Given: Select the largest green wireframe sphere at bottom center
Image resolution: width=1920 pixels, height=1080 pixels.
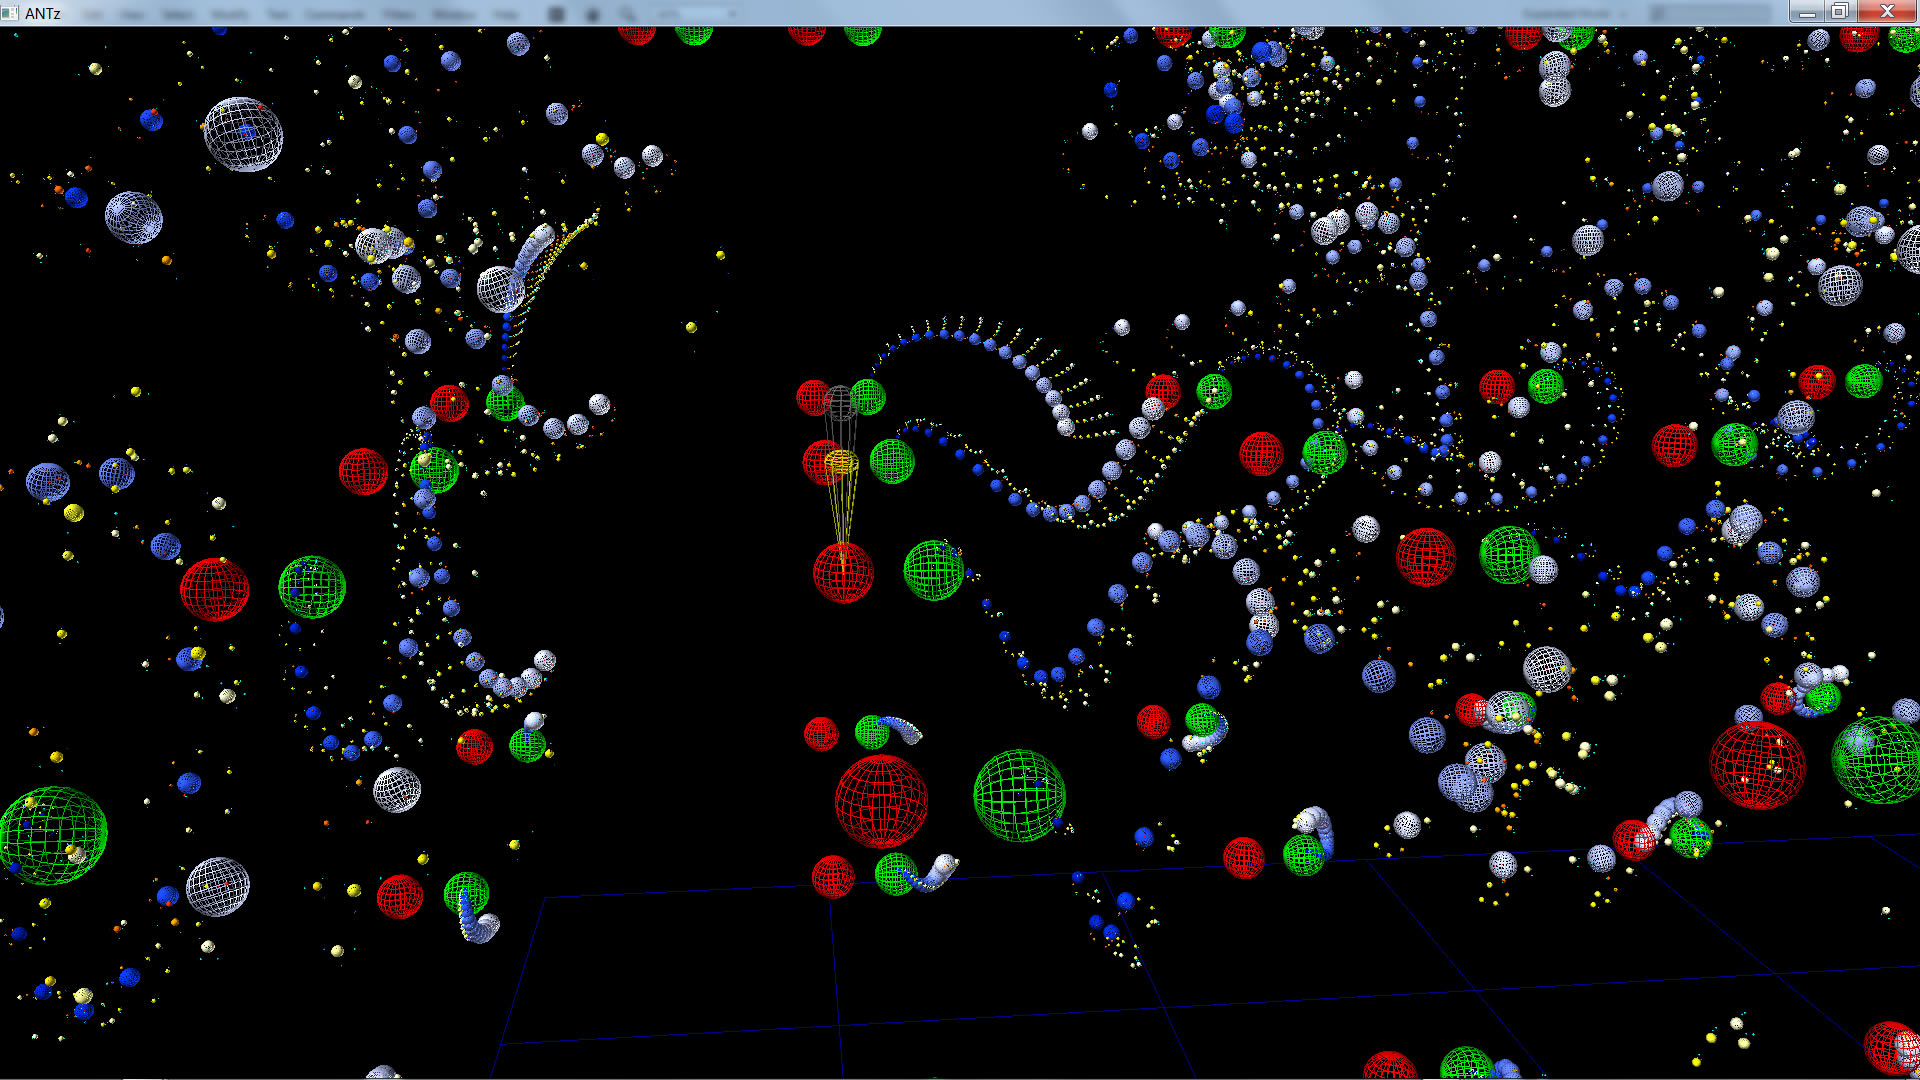Looking at the screenshot, I should pos(1019,796).
